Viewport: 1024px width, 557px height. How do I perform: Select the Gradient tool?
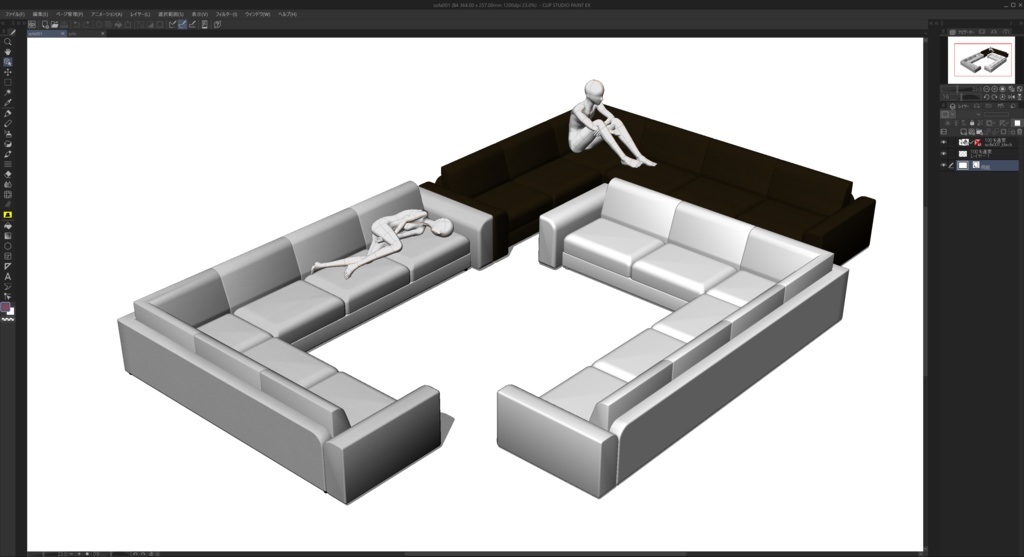tap(8, 236)
